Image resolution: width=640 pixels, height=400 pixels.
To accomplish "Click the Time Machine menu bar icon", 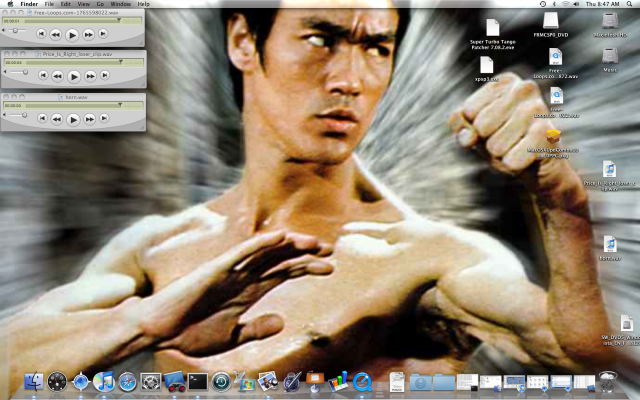I will point(543,4).
